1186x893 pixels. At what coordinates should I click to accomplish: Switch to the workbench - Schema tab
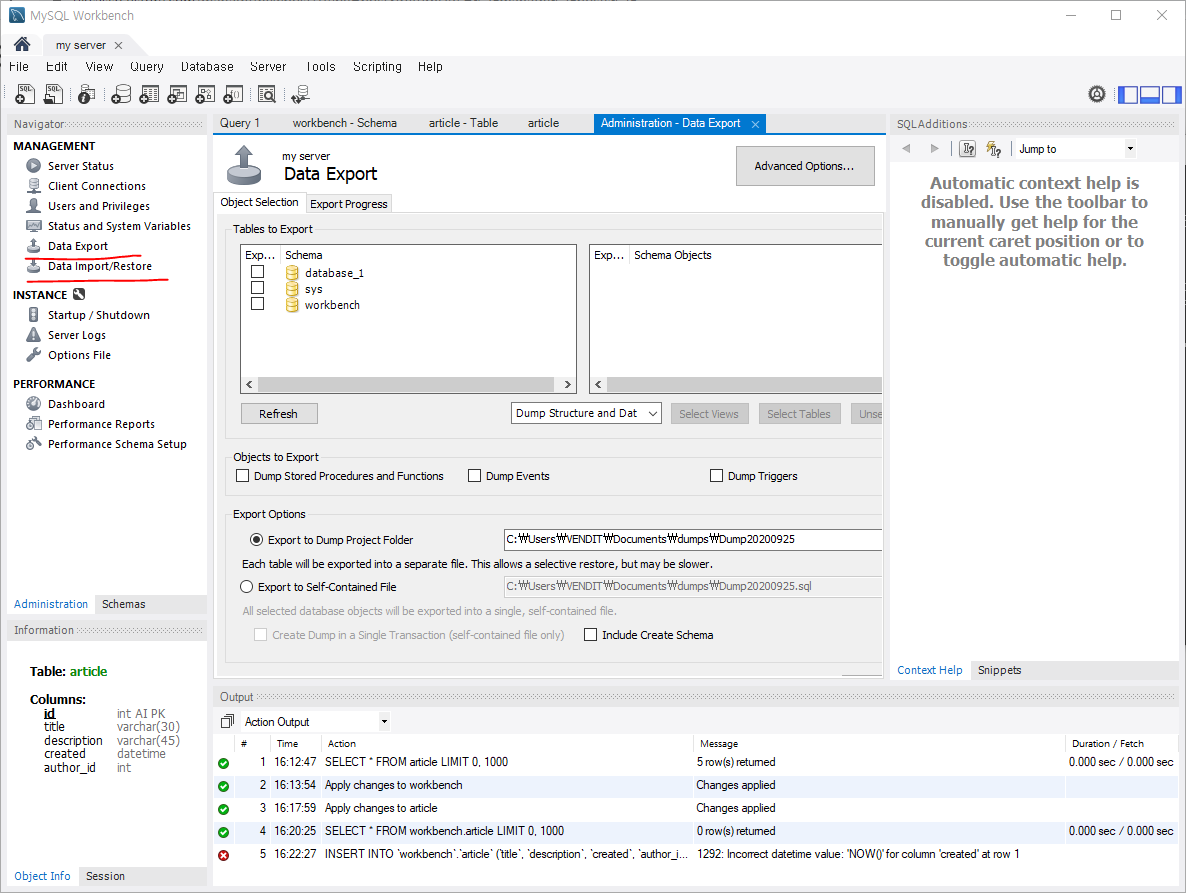[x=345, y=123]
